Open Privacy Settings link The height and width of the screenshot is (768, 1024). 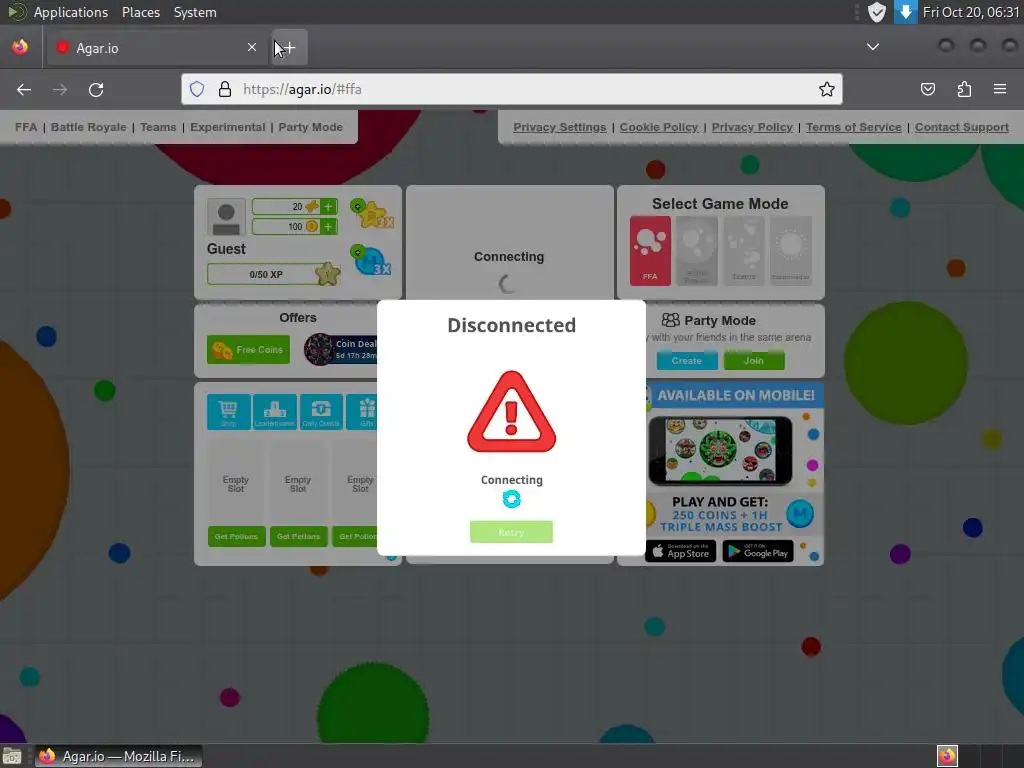[x=560, y=127]
